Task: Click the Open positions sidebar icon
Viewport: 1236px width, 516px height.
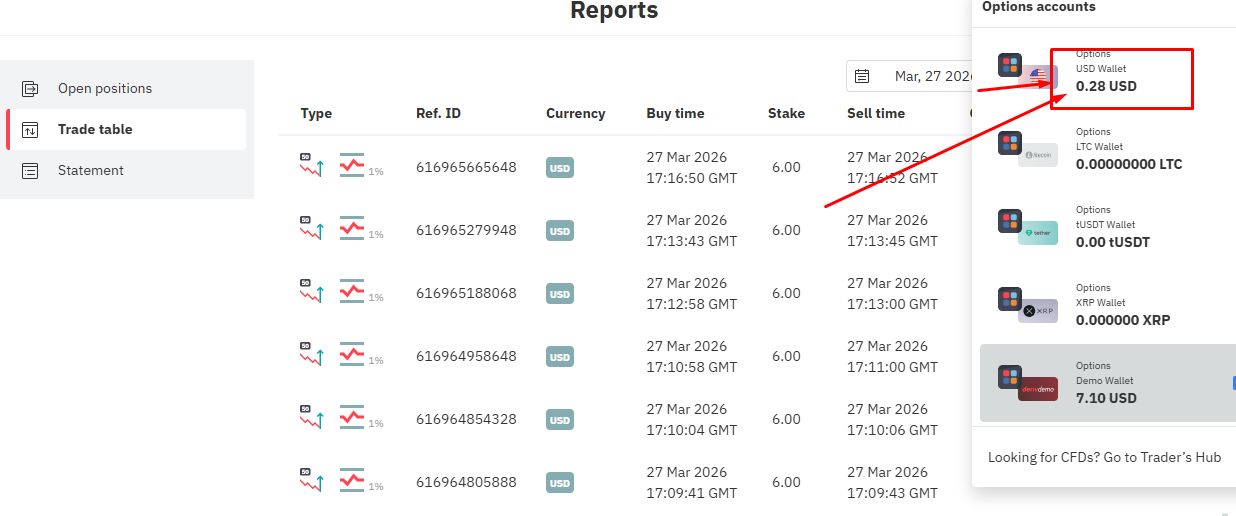Action: pos(30,89)
